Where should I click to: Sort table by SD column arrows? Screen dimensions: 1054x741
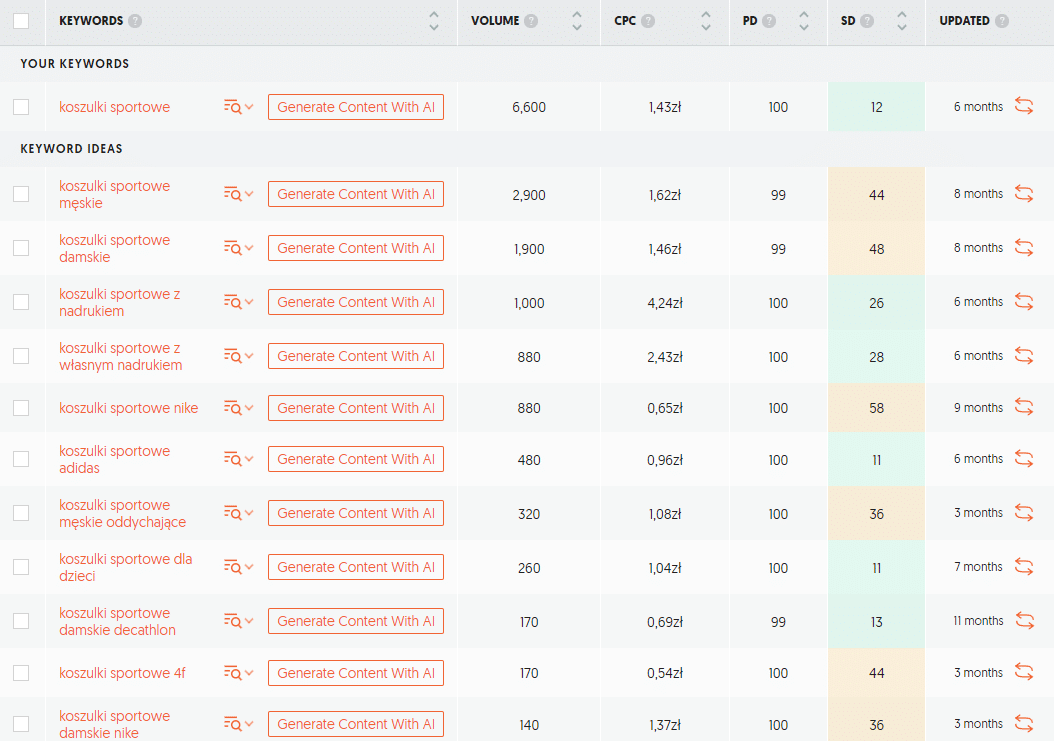[902, 21]
